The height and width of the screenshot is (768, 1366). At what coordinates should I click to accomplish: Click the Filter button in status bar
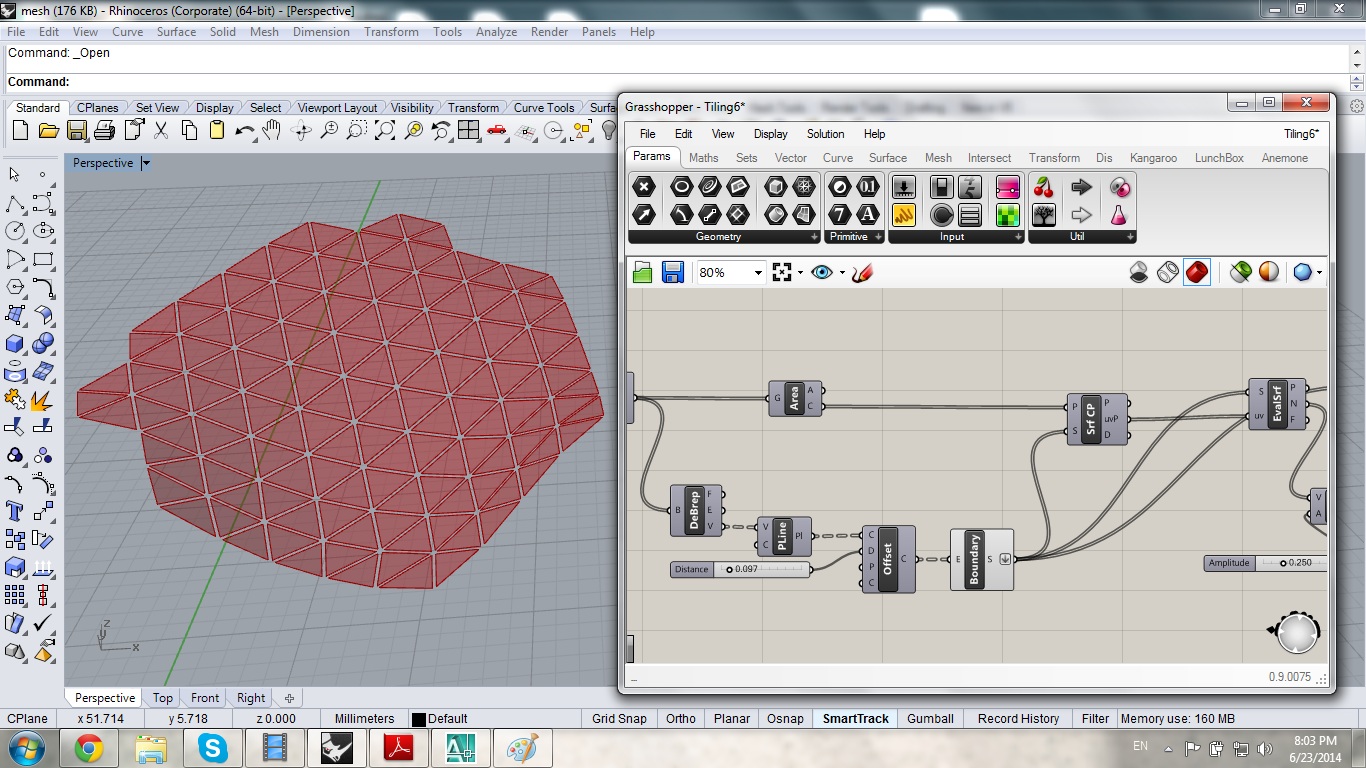pyautogui.click(x=1095, y=718)
